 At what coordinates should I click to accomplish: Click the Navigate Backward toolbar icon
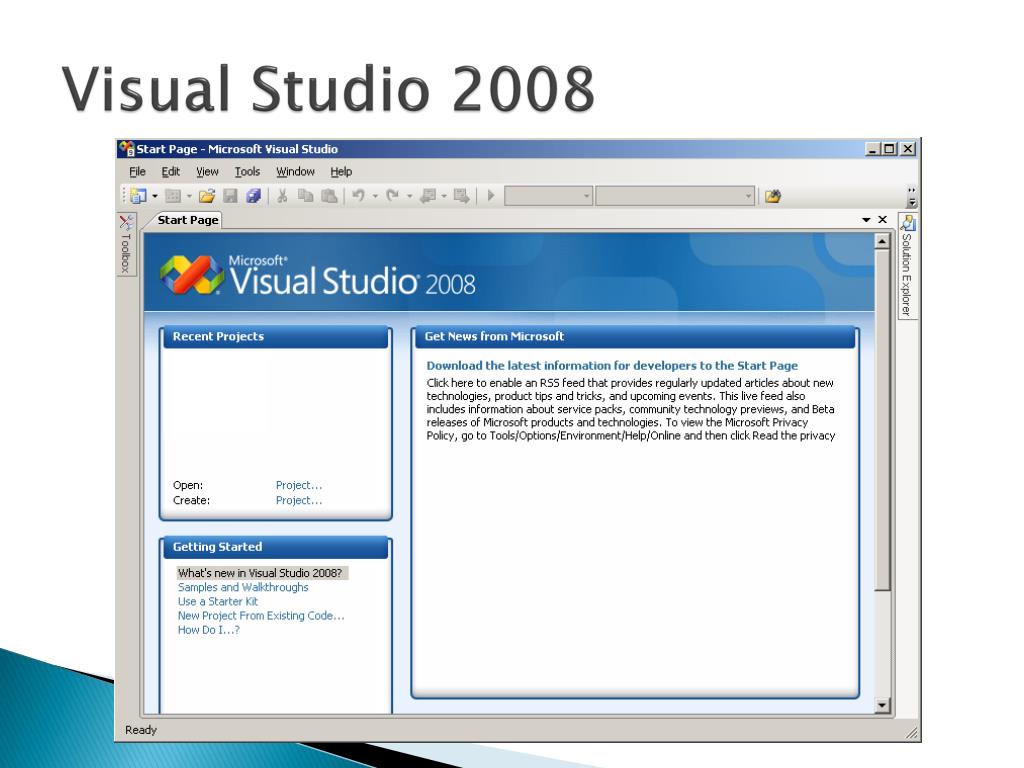tap(428, 195)
